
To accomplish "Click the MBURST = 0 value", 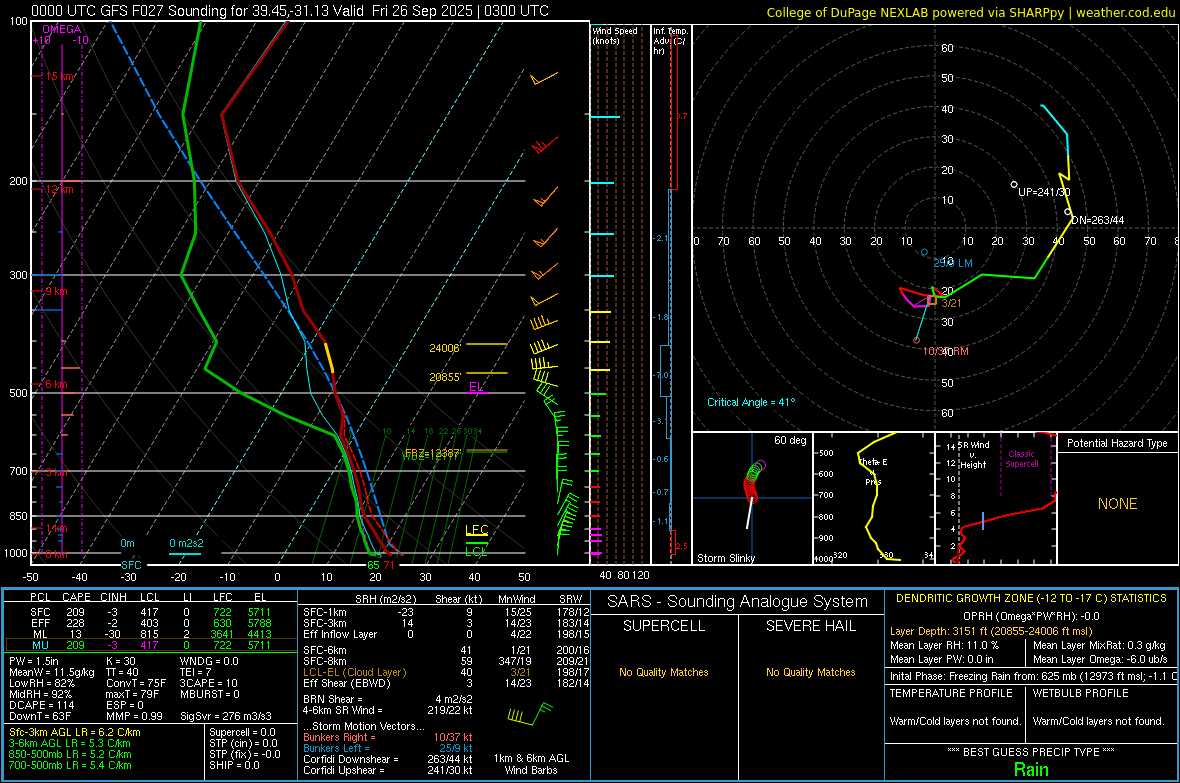I will coord(209,693).
